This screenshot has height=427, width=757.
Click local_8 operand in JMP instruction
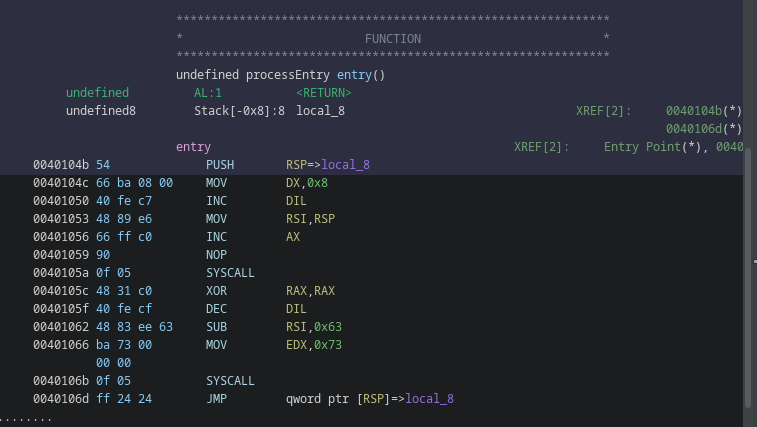pos(429,399)
